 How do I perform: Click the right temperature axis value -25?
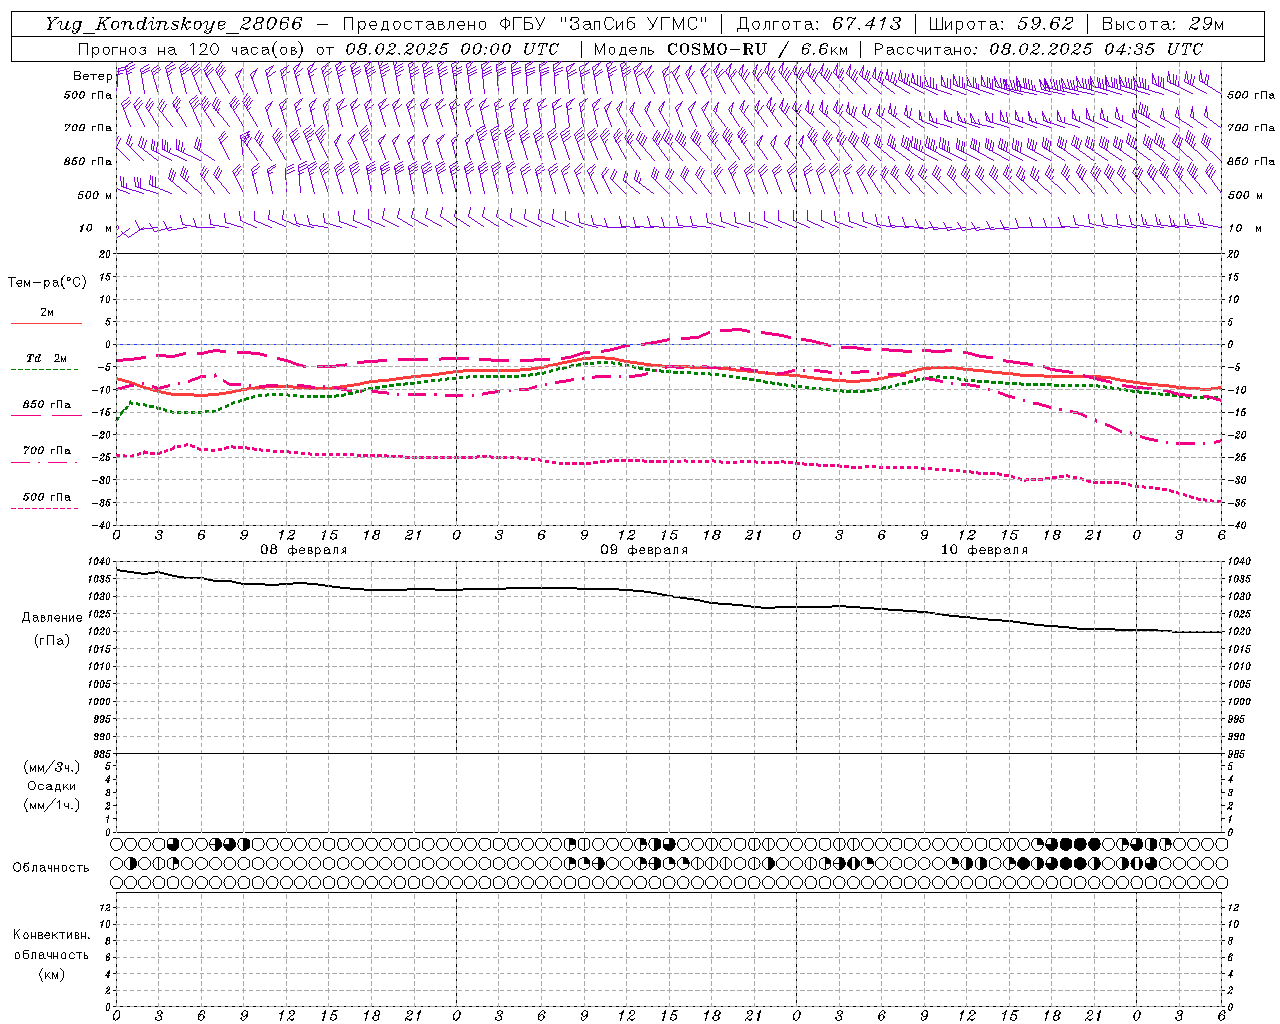(x=1236, y=457)
